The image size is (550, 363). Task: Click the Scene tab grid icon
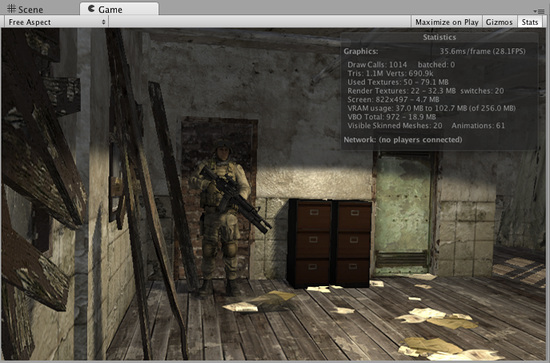[12, 9]
